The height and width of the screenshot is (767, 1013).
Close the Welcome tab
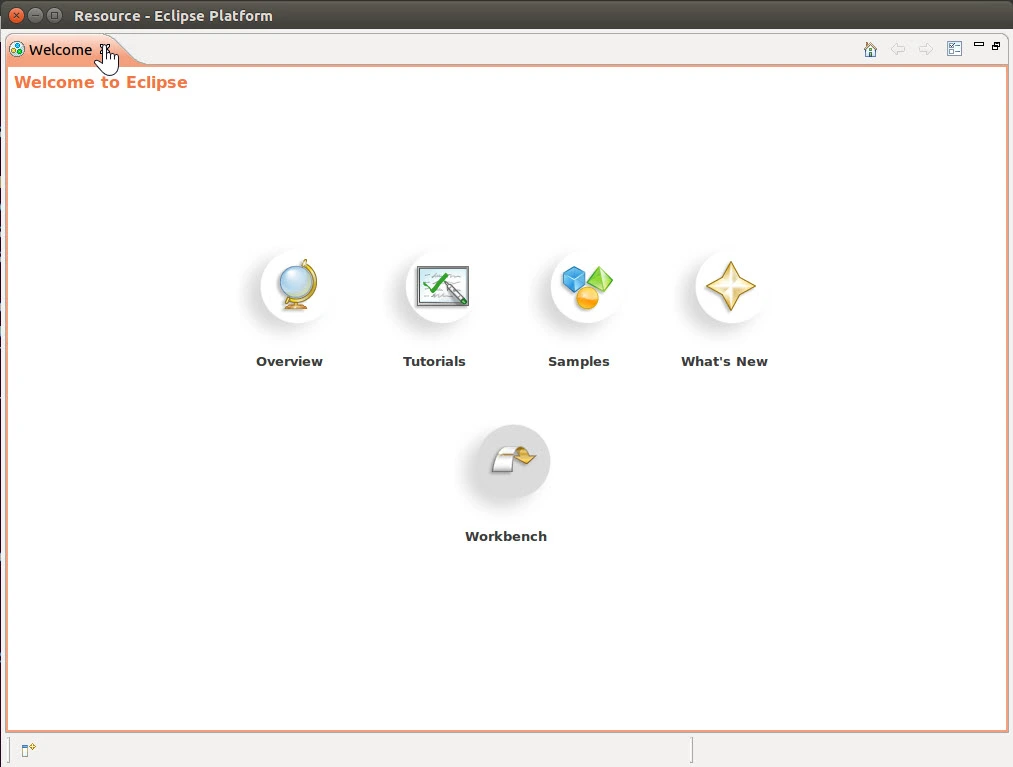104,49
